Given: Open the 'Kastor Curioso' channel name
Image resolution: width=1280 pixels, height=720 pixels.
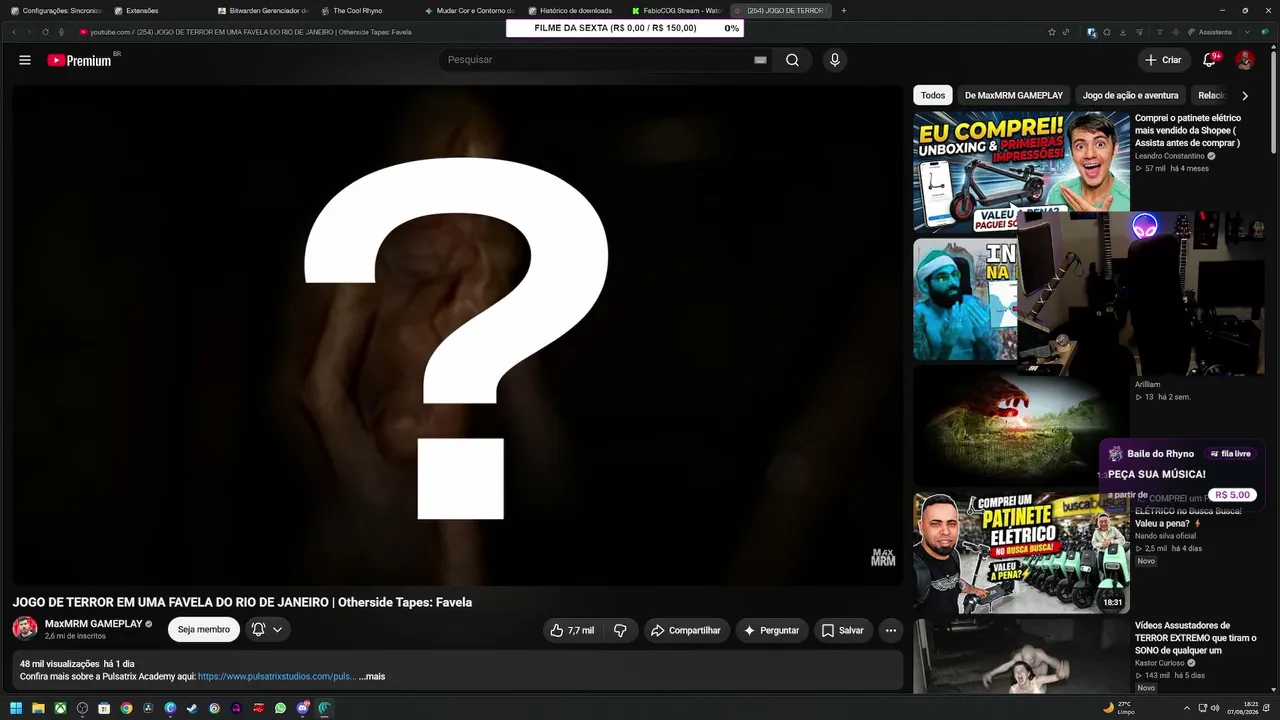Looking at the screenshot, I should (1160, 663).
